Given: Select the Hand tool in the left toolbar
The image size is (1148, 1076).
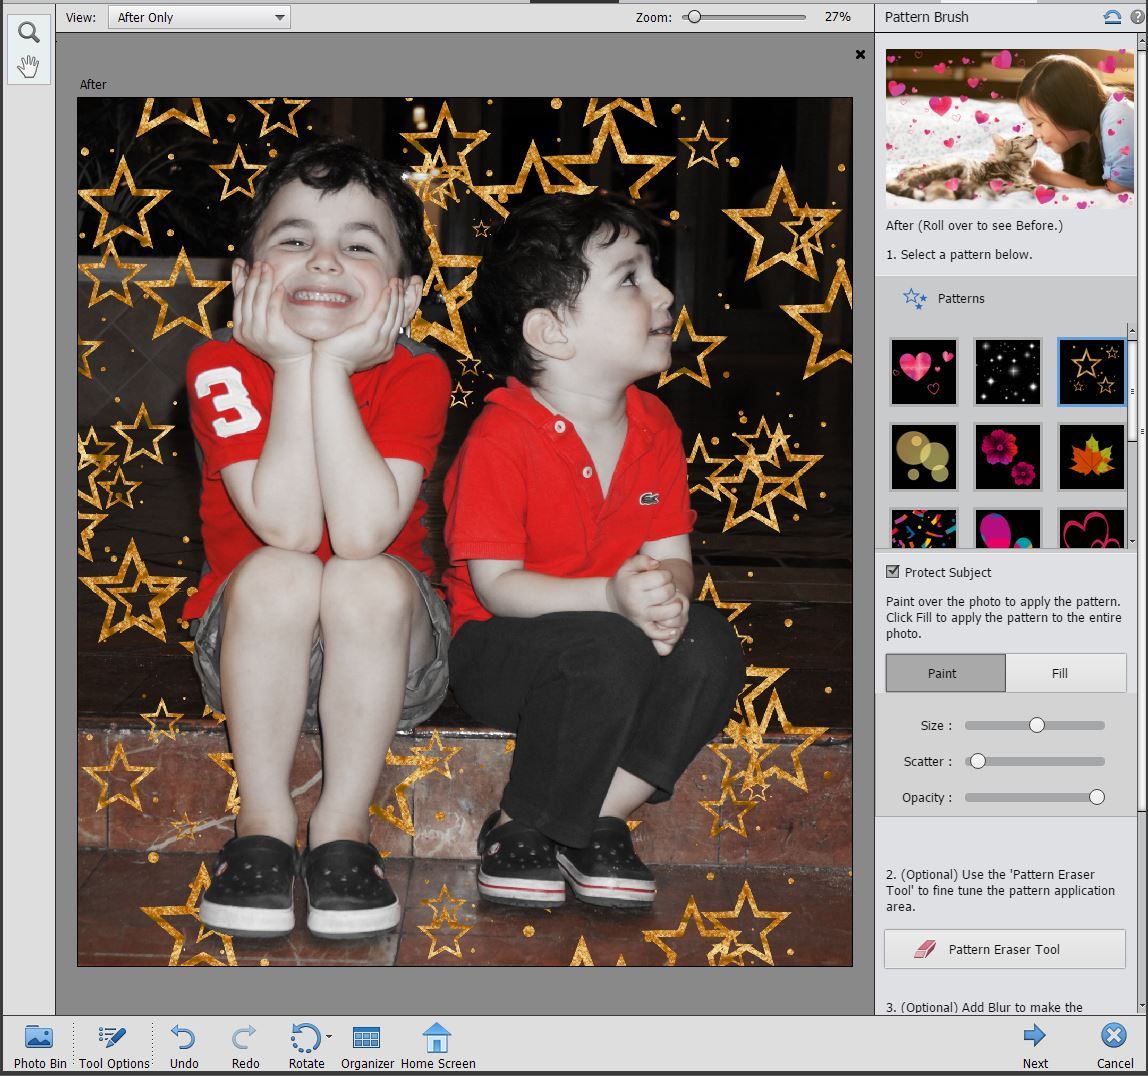Looking at the screenshot, I should (x=28, y=66).
